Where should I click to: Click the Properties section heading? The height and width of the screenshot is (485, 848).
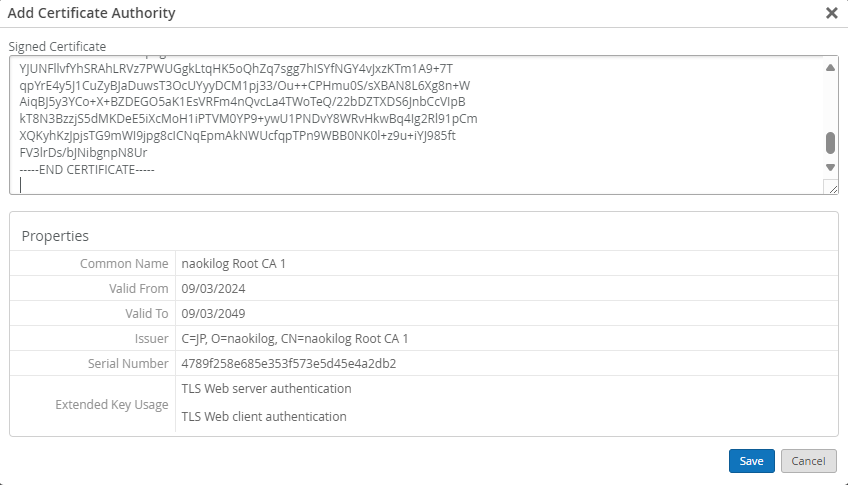[x=55, y=236]
